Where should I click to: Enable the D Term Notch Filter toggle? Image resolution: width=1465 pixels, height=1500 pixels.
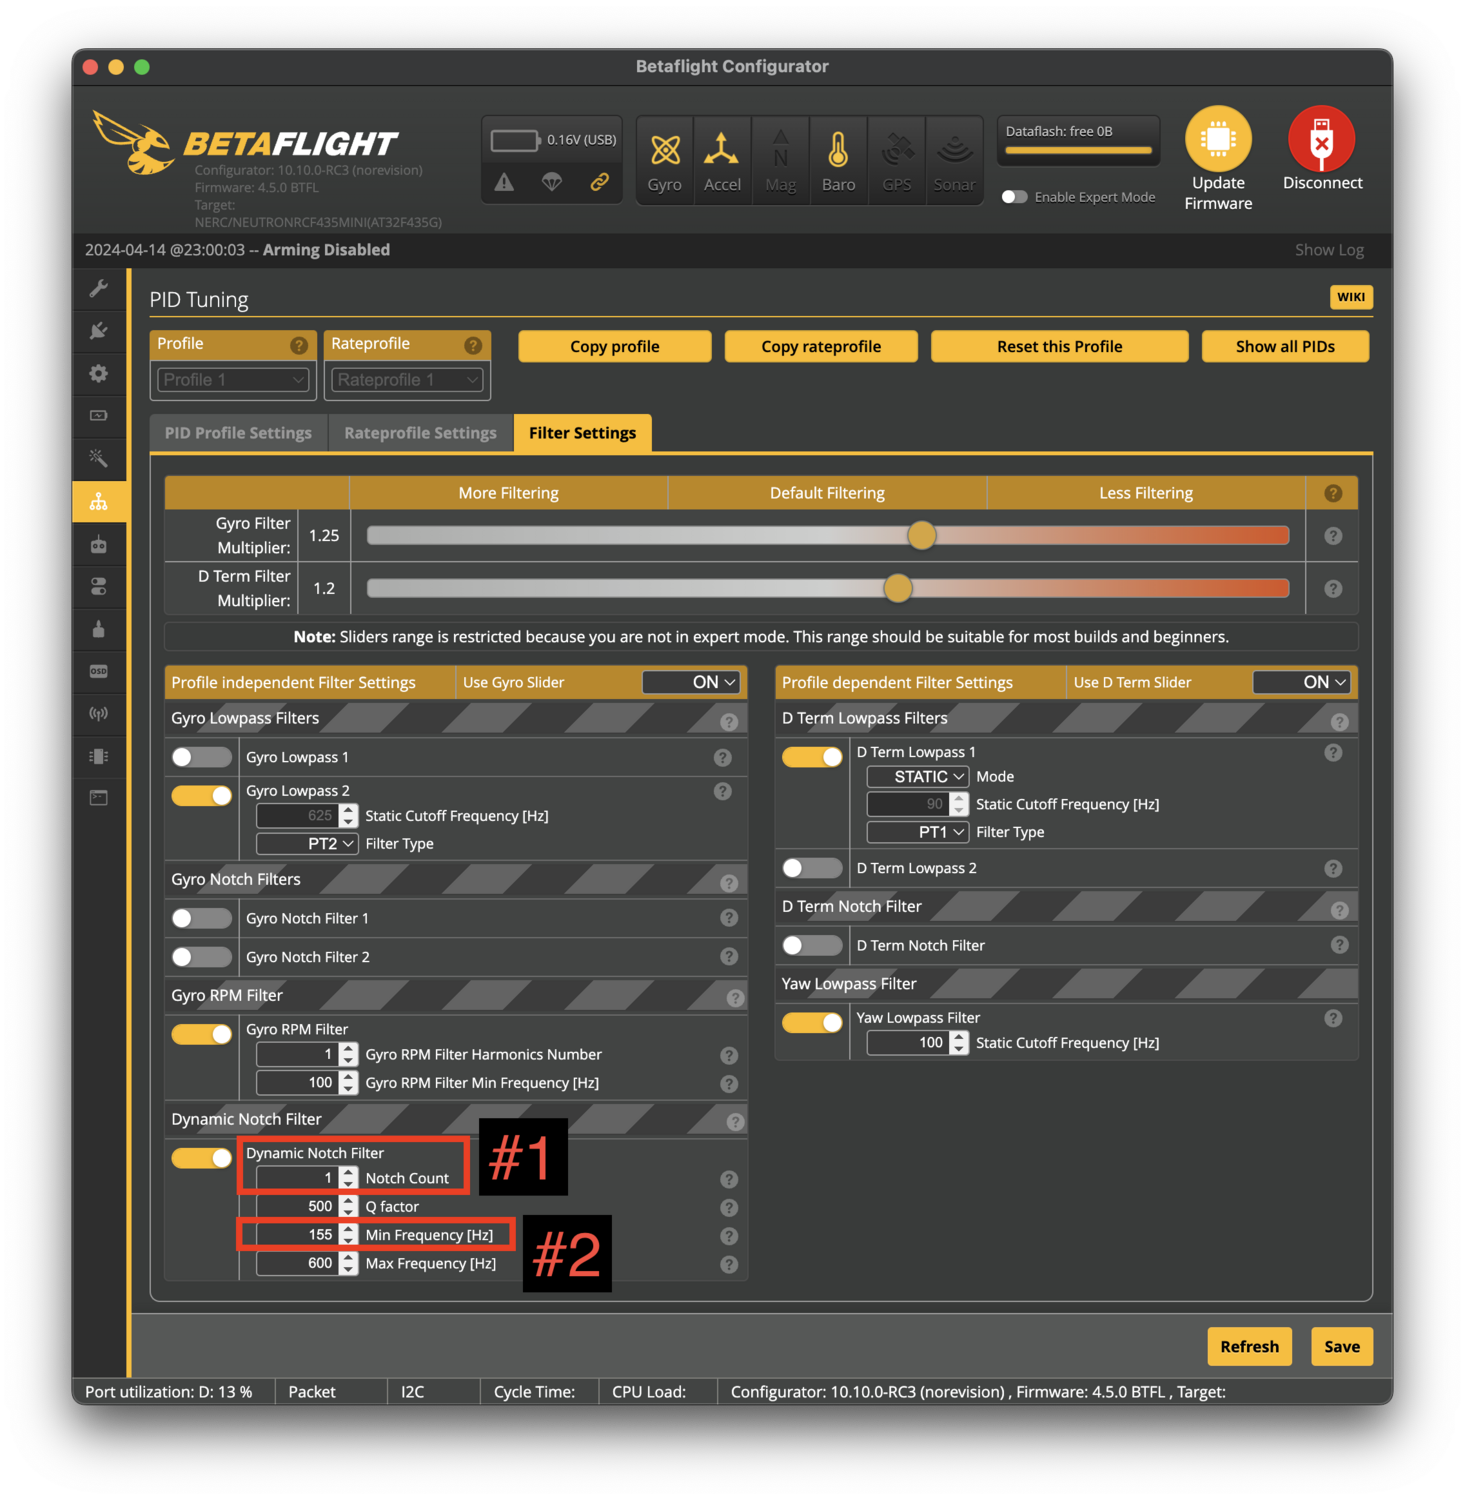(x=812, y=945)
